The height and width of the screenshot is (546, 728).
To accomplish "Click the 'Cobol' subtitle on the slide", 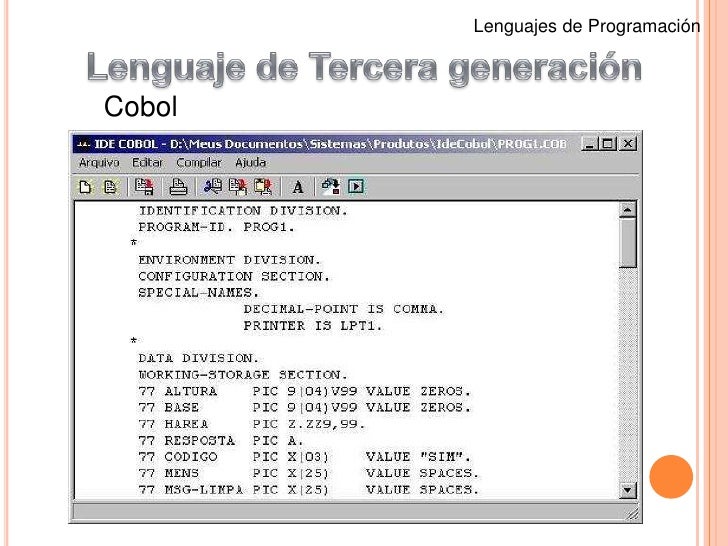I will tap(141, 106).
